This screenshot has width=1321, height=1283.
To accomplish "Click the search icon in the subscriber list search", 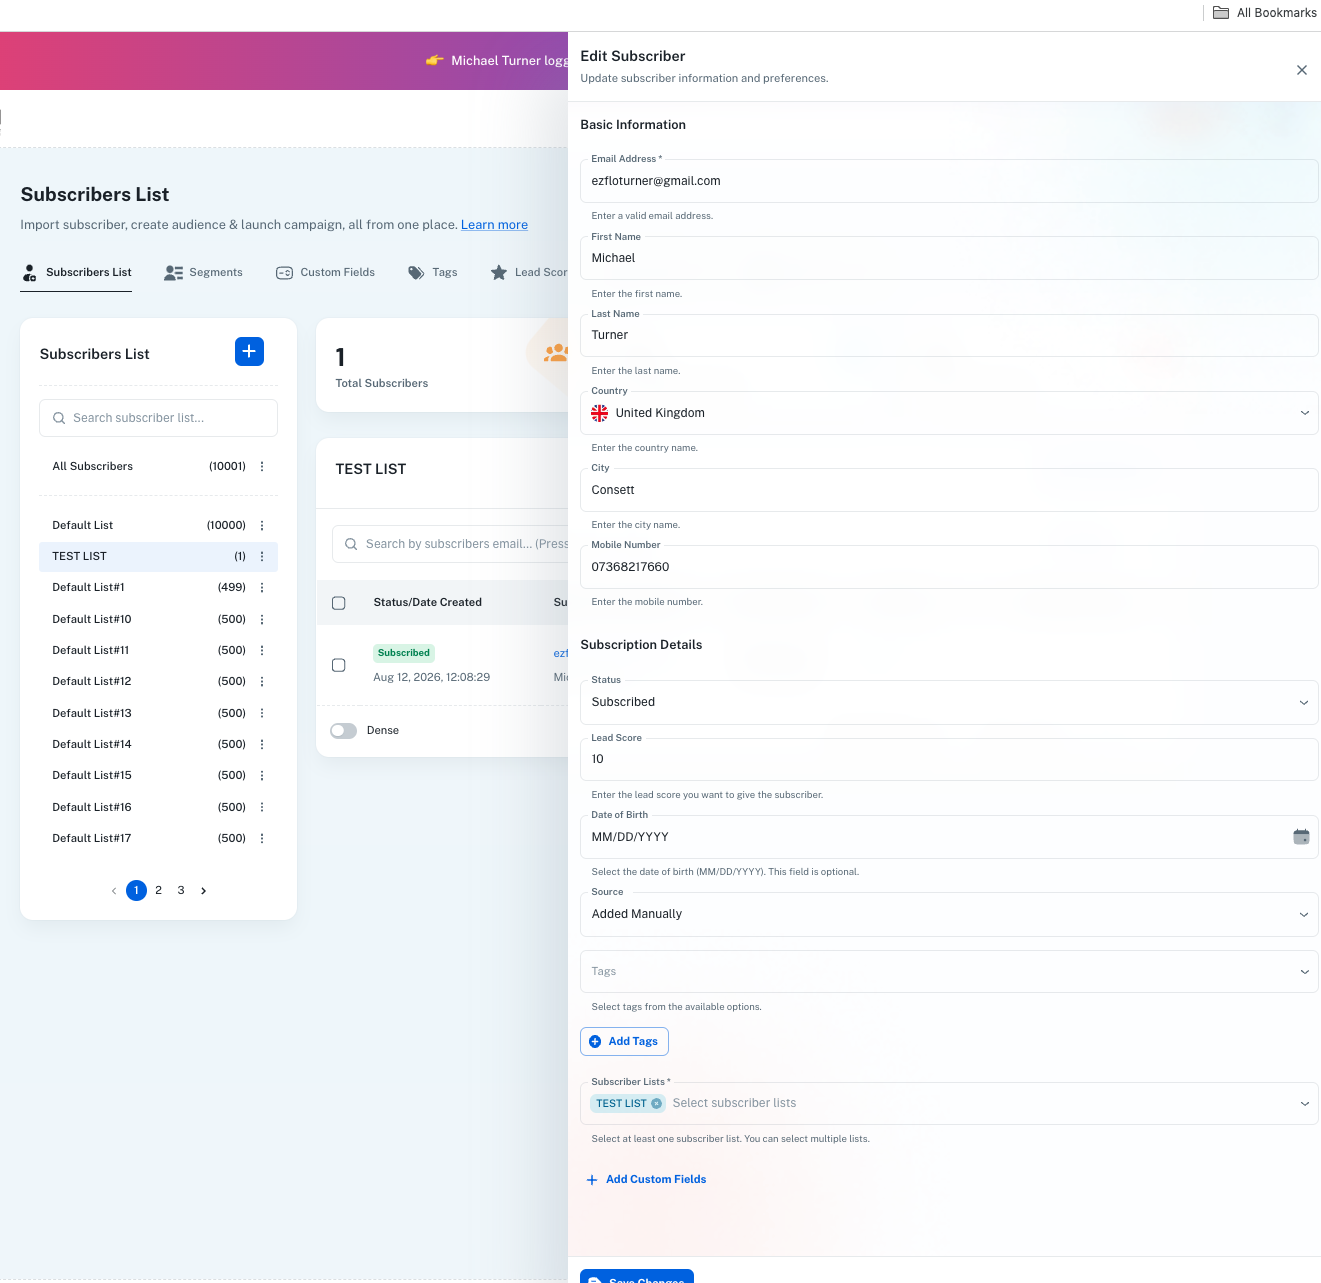I will (x=59, y=418).
